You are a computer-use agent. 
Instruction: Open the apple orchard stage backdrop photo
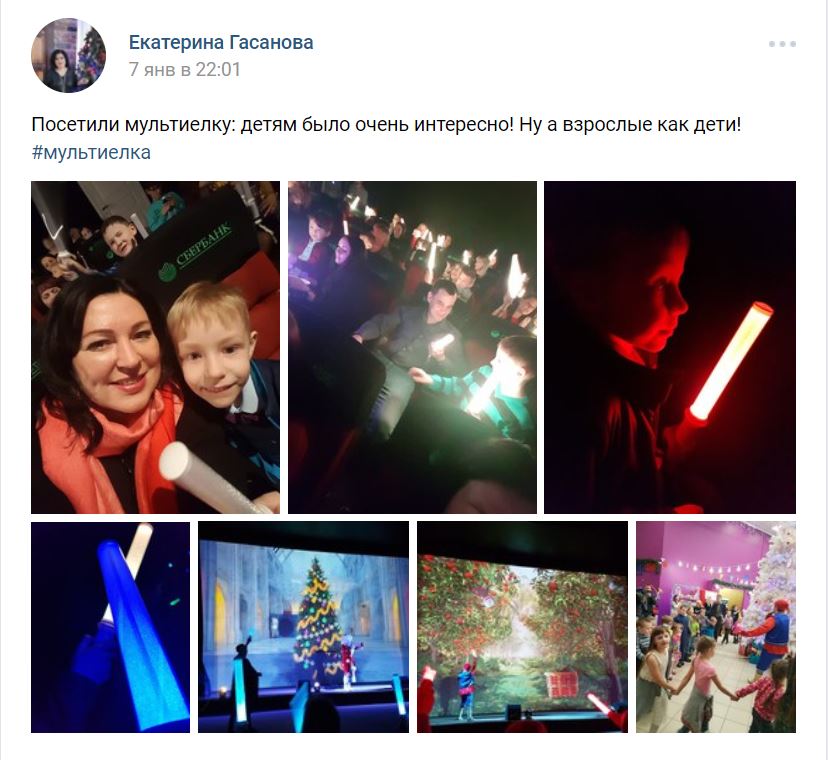522,627
